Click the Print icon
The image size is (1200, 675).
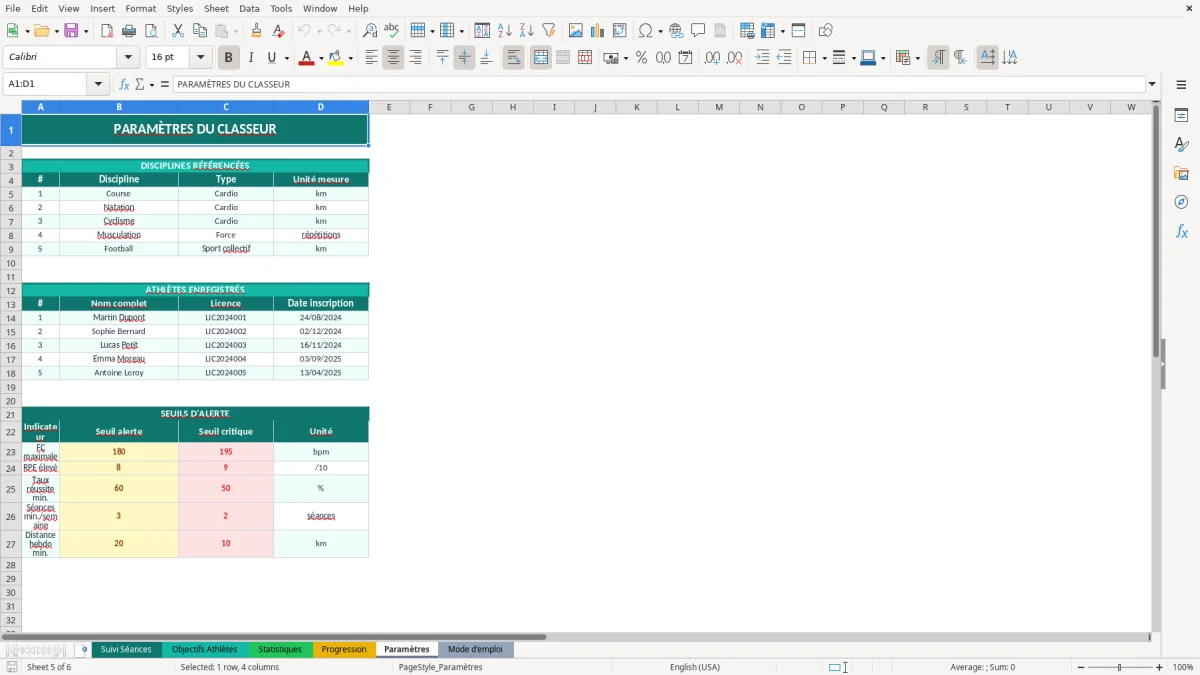[130, 31]
